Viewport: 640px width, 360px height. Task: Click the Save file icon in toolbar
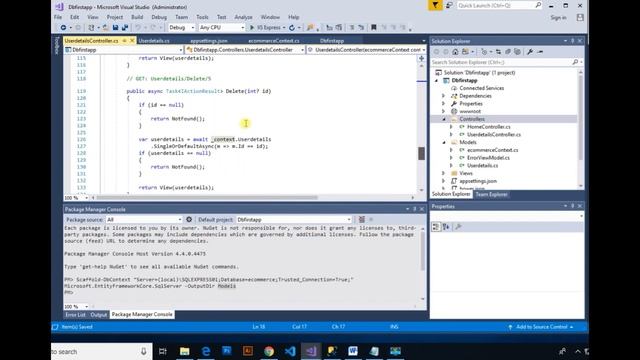tap(116, 27)
